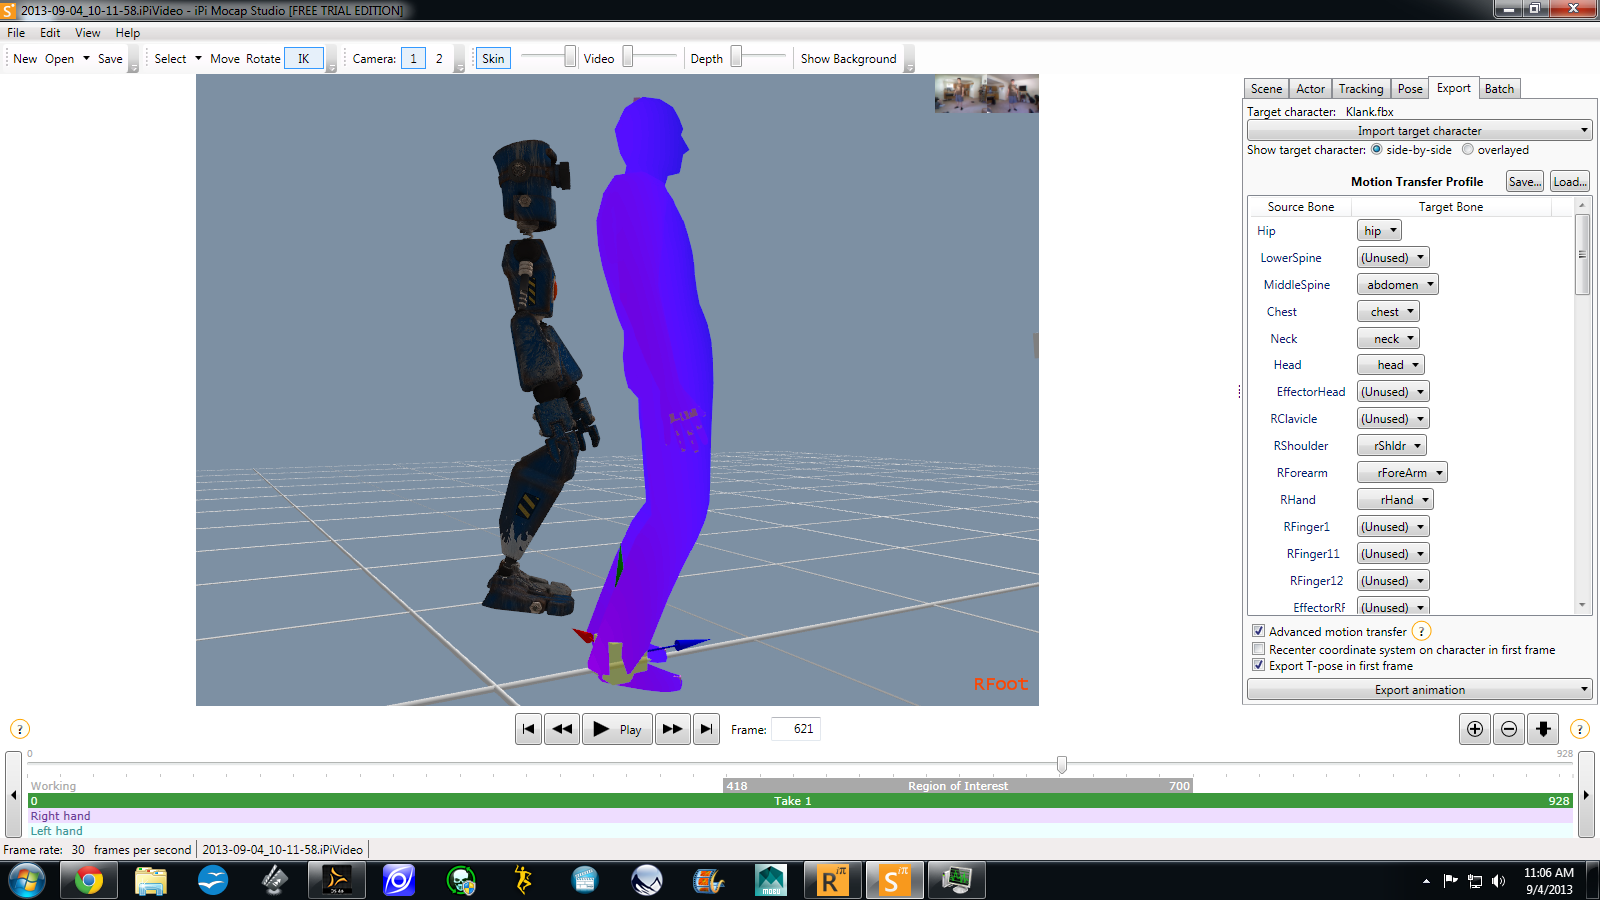Open the Import target character dropdown
This screenshot has width=1600, height=900.
1419,131
